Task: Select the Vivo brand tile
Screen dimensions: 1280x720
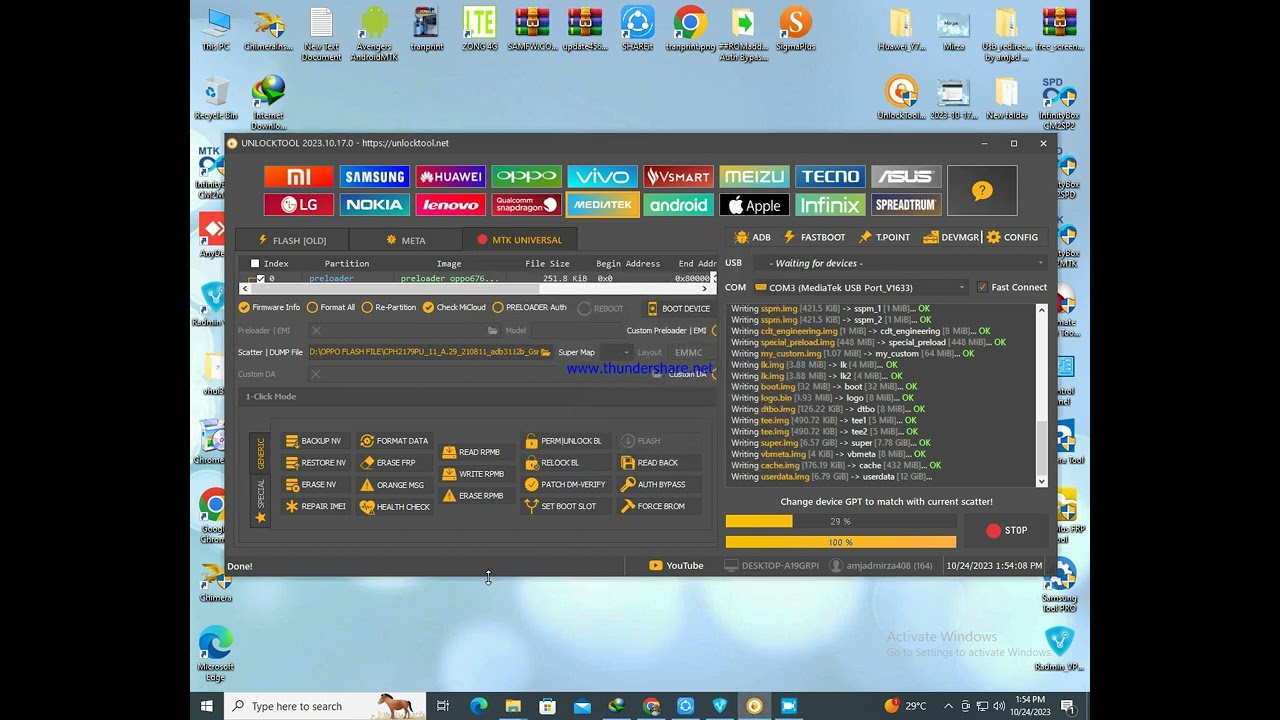Action: click(602, 177)
